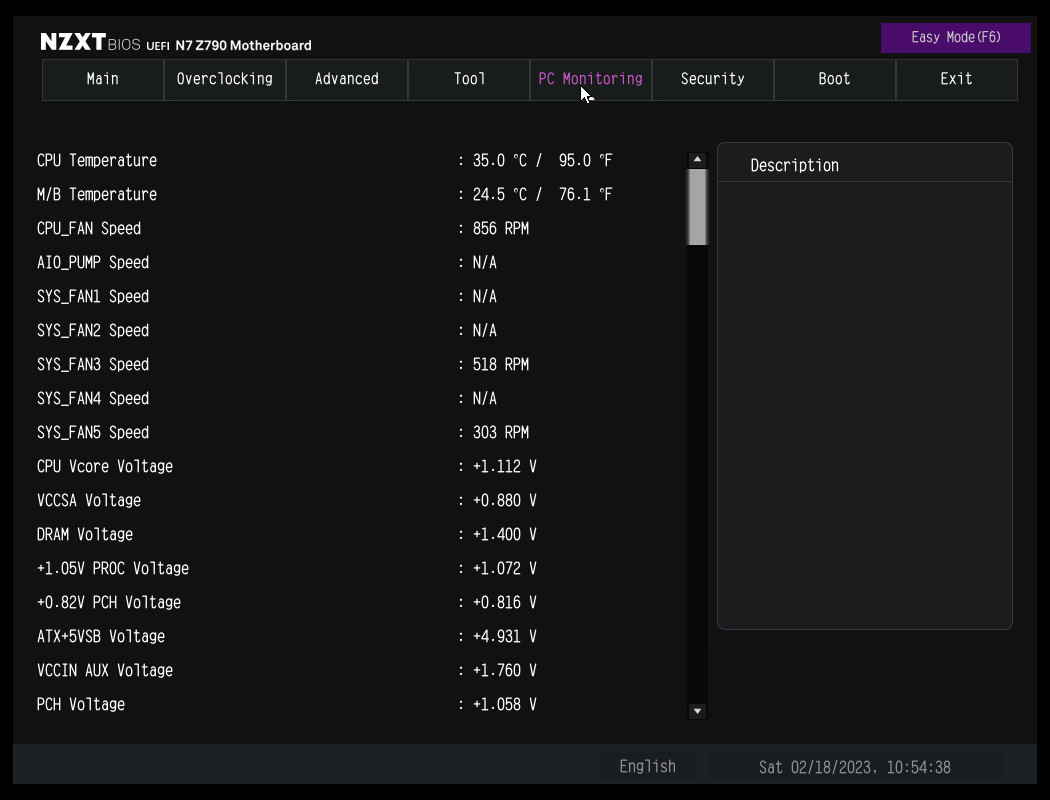Select the CPU_FAN Speed entry
Viewport: 1050px width, 800px height.
(x=89, y=229)
